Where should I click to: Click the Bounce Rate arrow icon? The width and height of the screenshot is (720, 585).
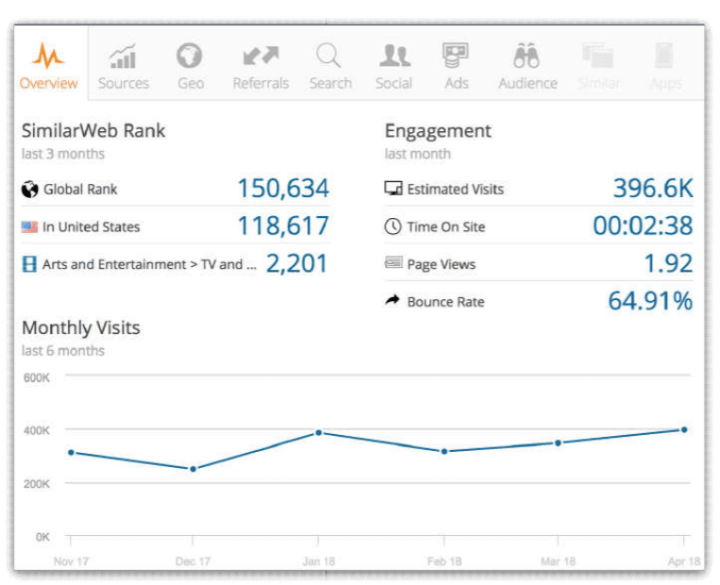[x=393, y=300]
